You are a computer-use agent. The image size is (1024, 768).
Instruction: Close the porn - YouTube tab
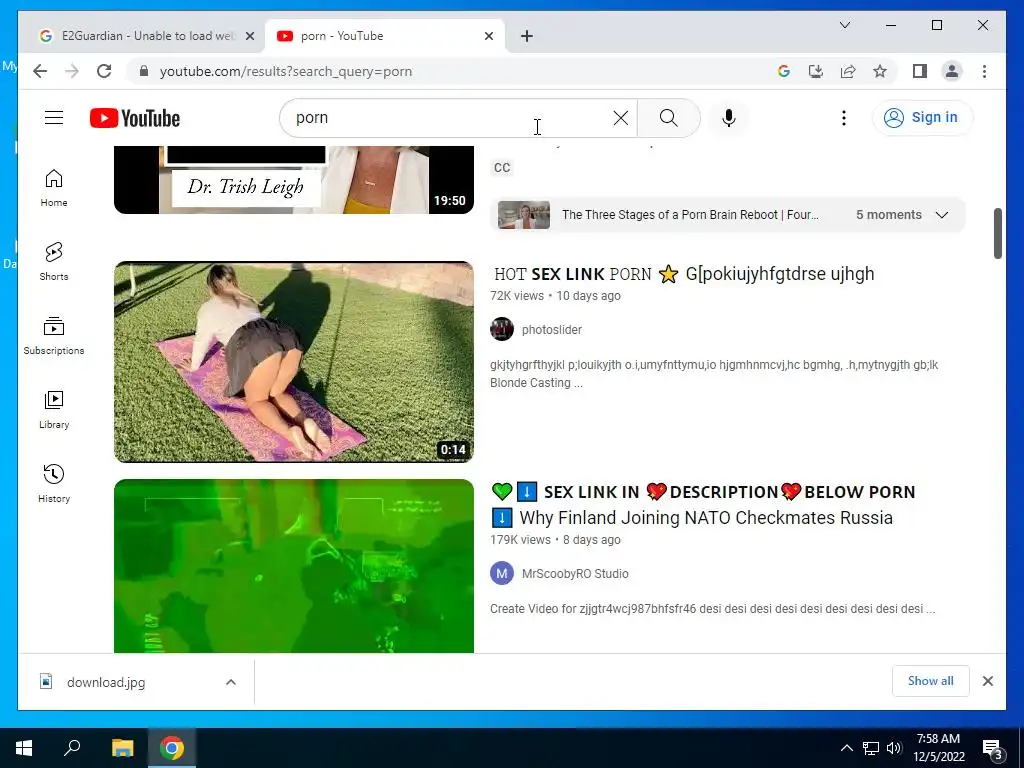coord(488,36)
